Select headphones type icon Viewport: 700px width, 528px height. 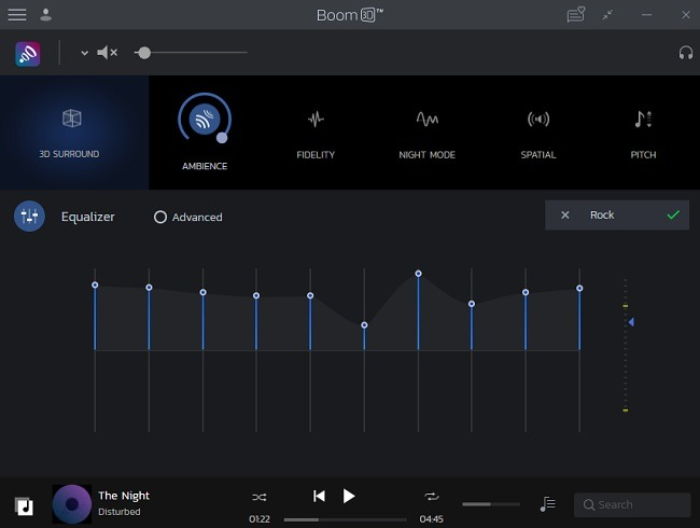pos(686,53)
